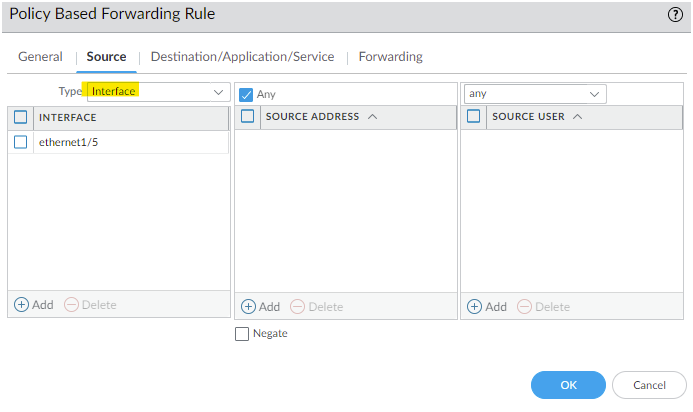693x412 pixels.
Task: Open the Destination/Application/Service tab
Action: click(x=242, y=57)
